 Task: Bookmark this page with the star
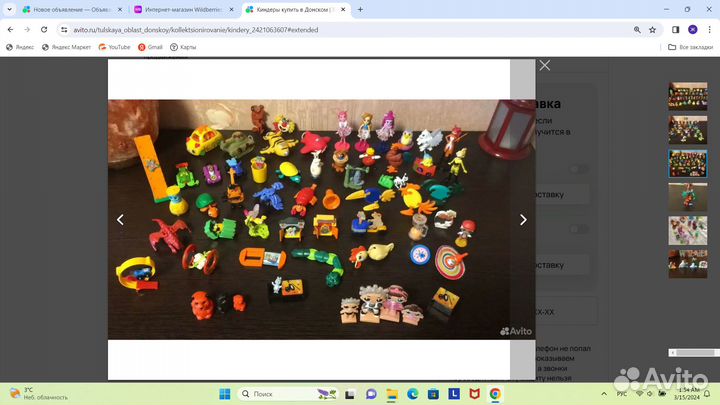click(x=652, y=29)
